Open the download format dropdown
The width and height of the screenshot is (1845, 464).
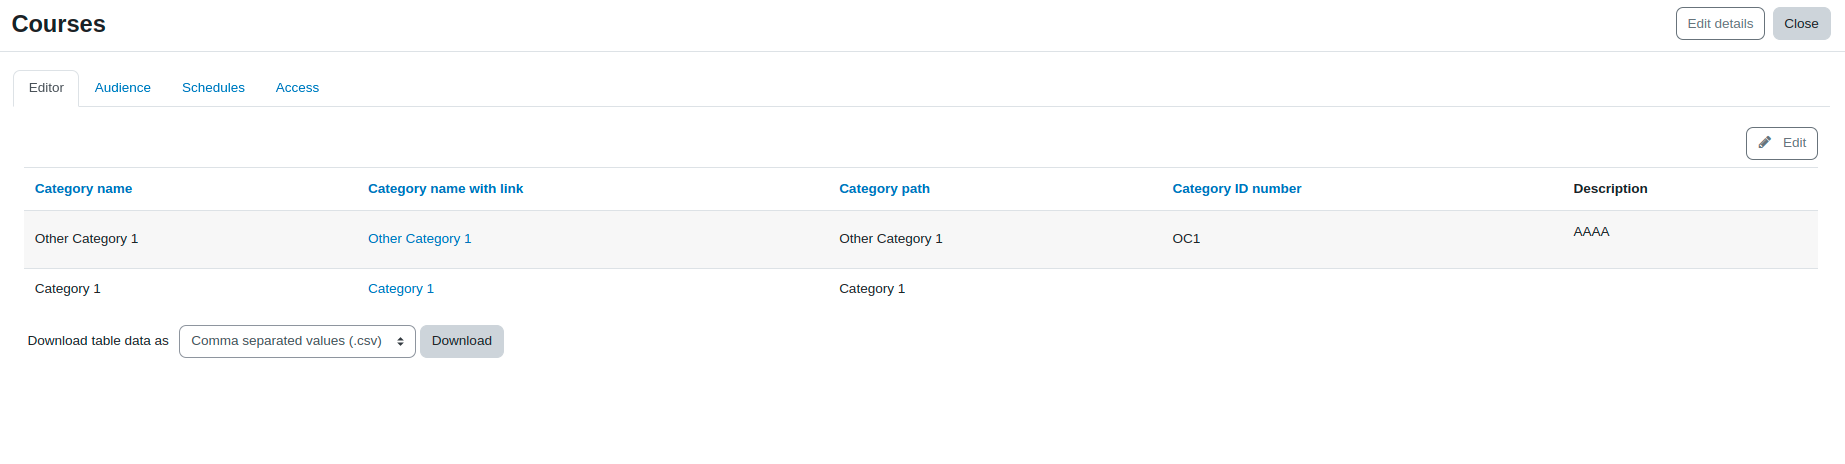coord(297,341)
